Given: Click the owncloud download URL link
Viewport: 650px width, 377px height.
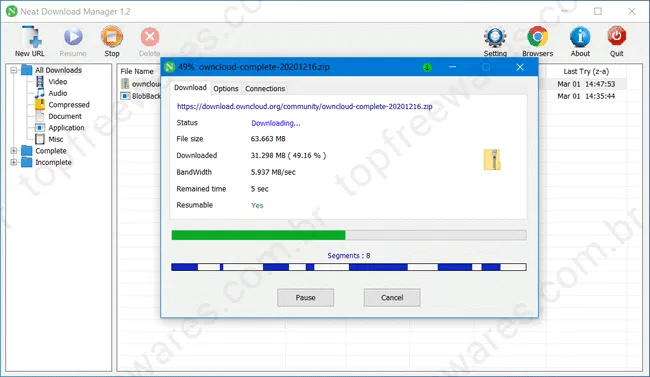Looking at the screenshot, I should coord(305,107).
